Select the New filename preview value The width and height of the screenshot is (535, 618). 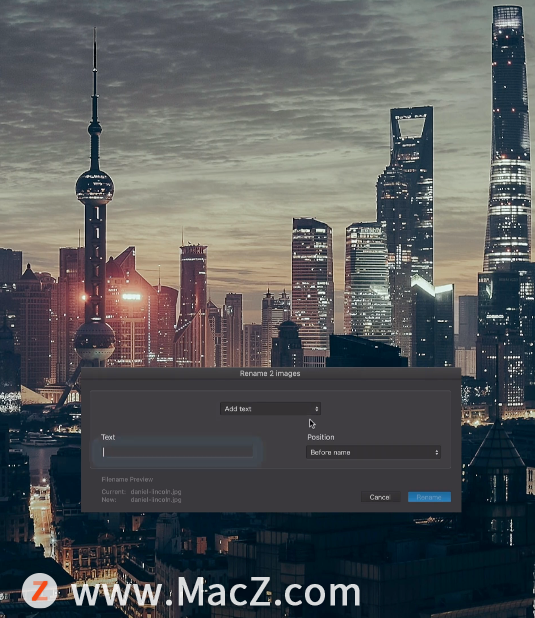156,499
